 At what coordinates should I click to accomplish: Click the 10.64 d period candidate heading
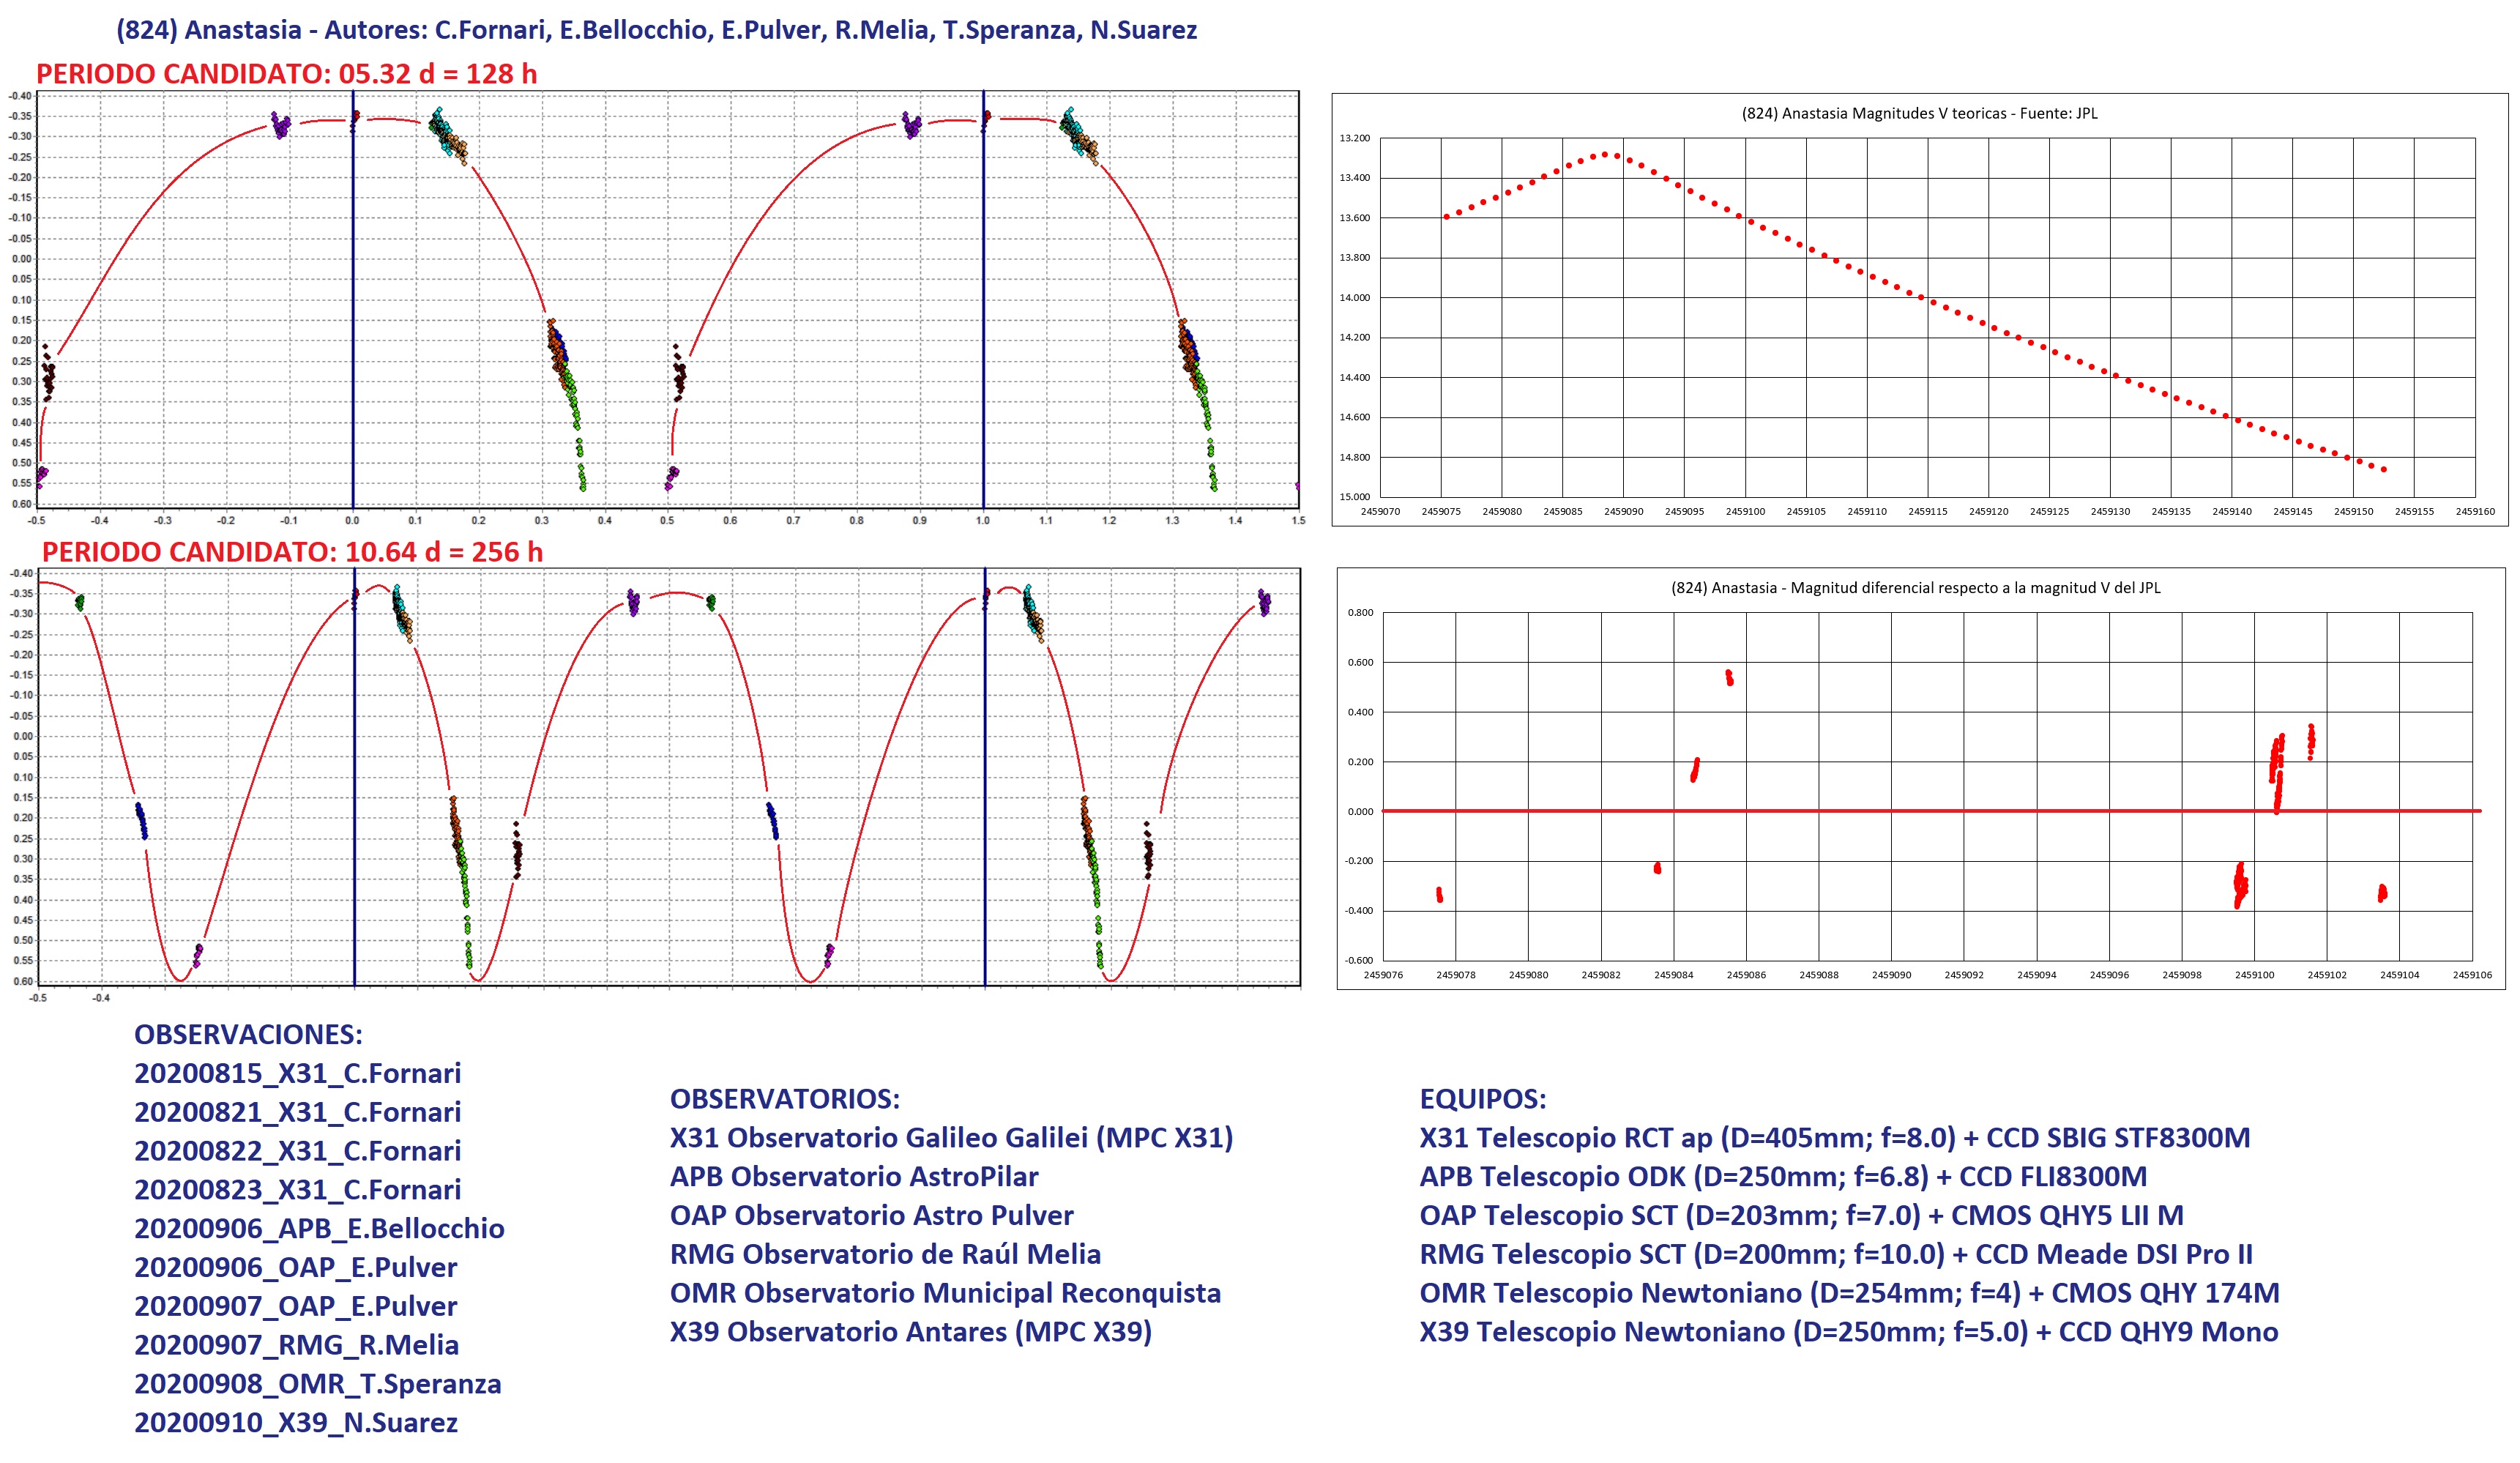click(x=292, y=552)
